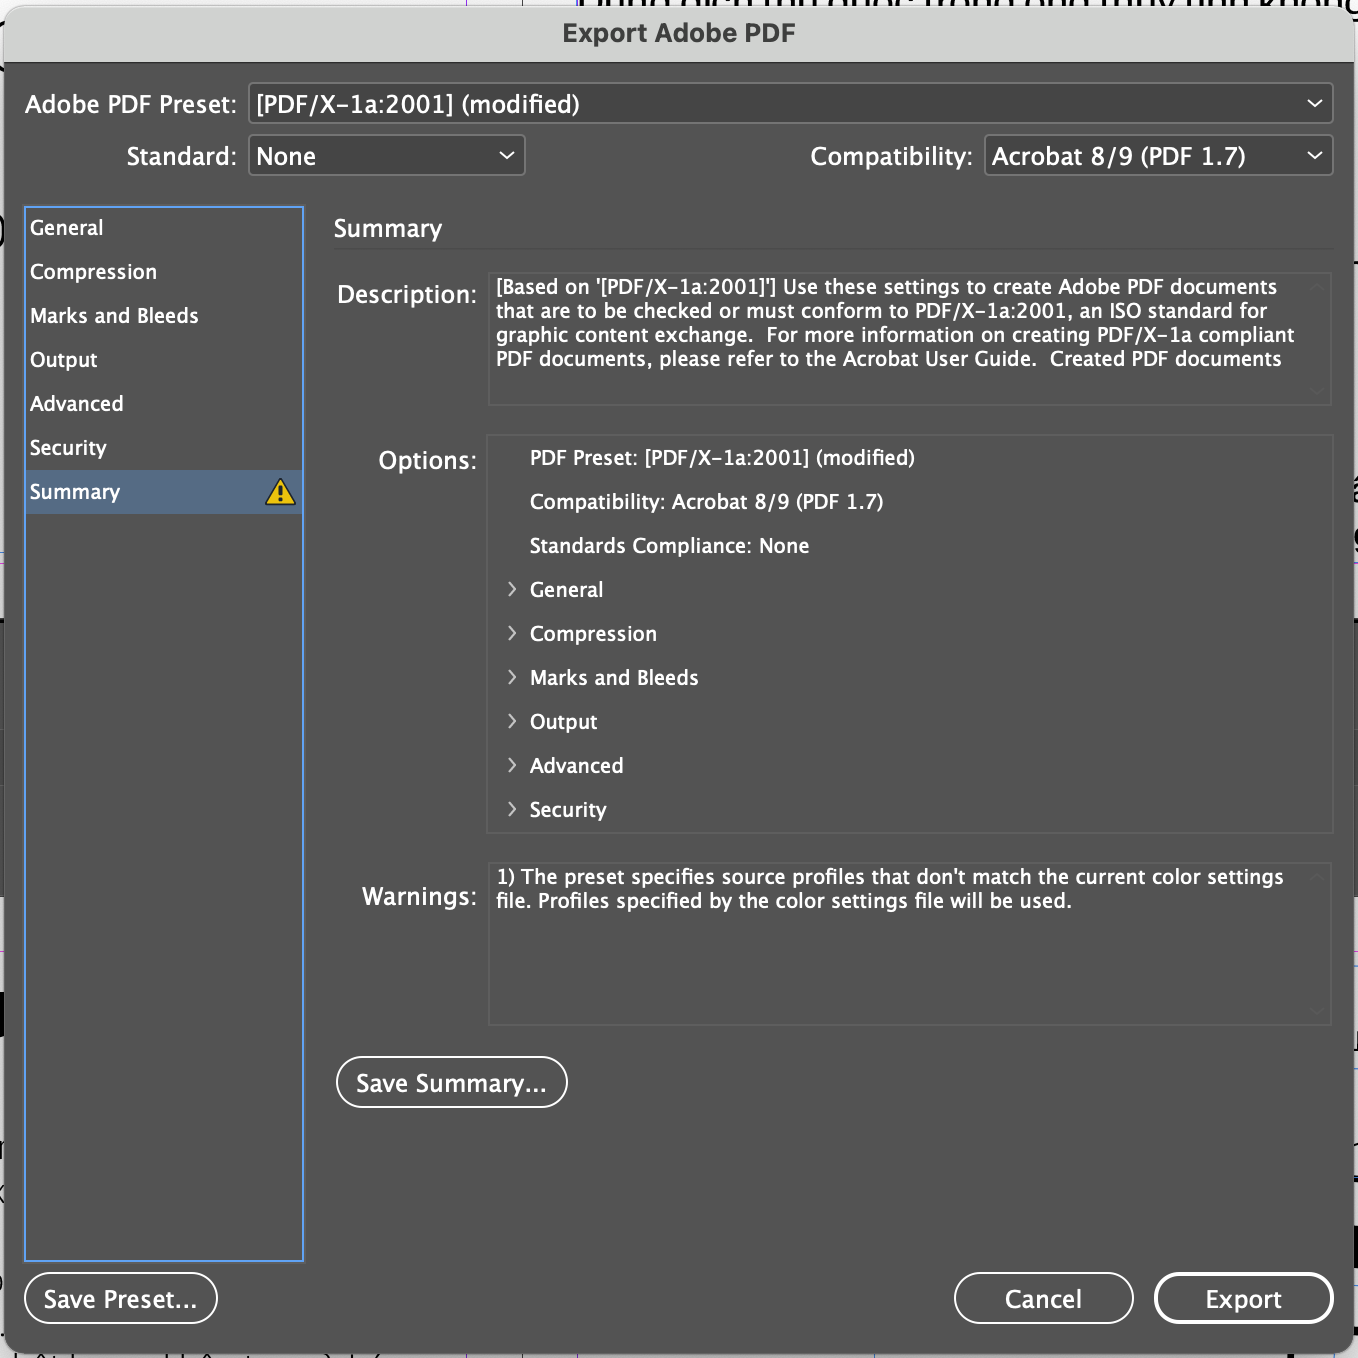
Task: Select the General panel in the sidebar
Action: pos(67,227)
